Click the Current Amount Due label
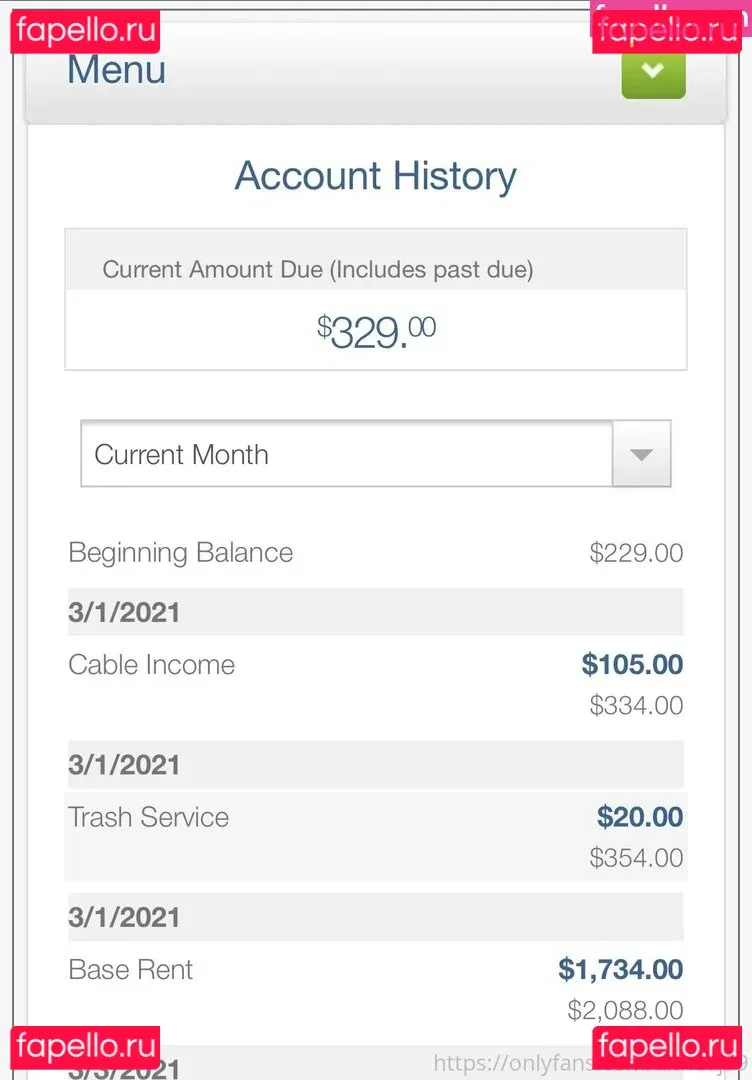752x1080 pixels. point(318,269)
